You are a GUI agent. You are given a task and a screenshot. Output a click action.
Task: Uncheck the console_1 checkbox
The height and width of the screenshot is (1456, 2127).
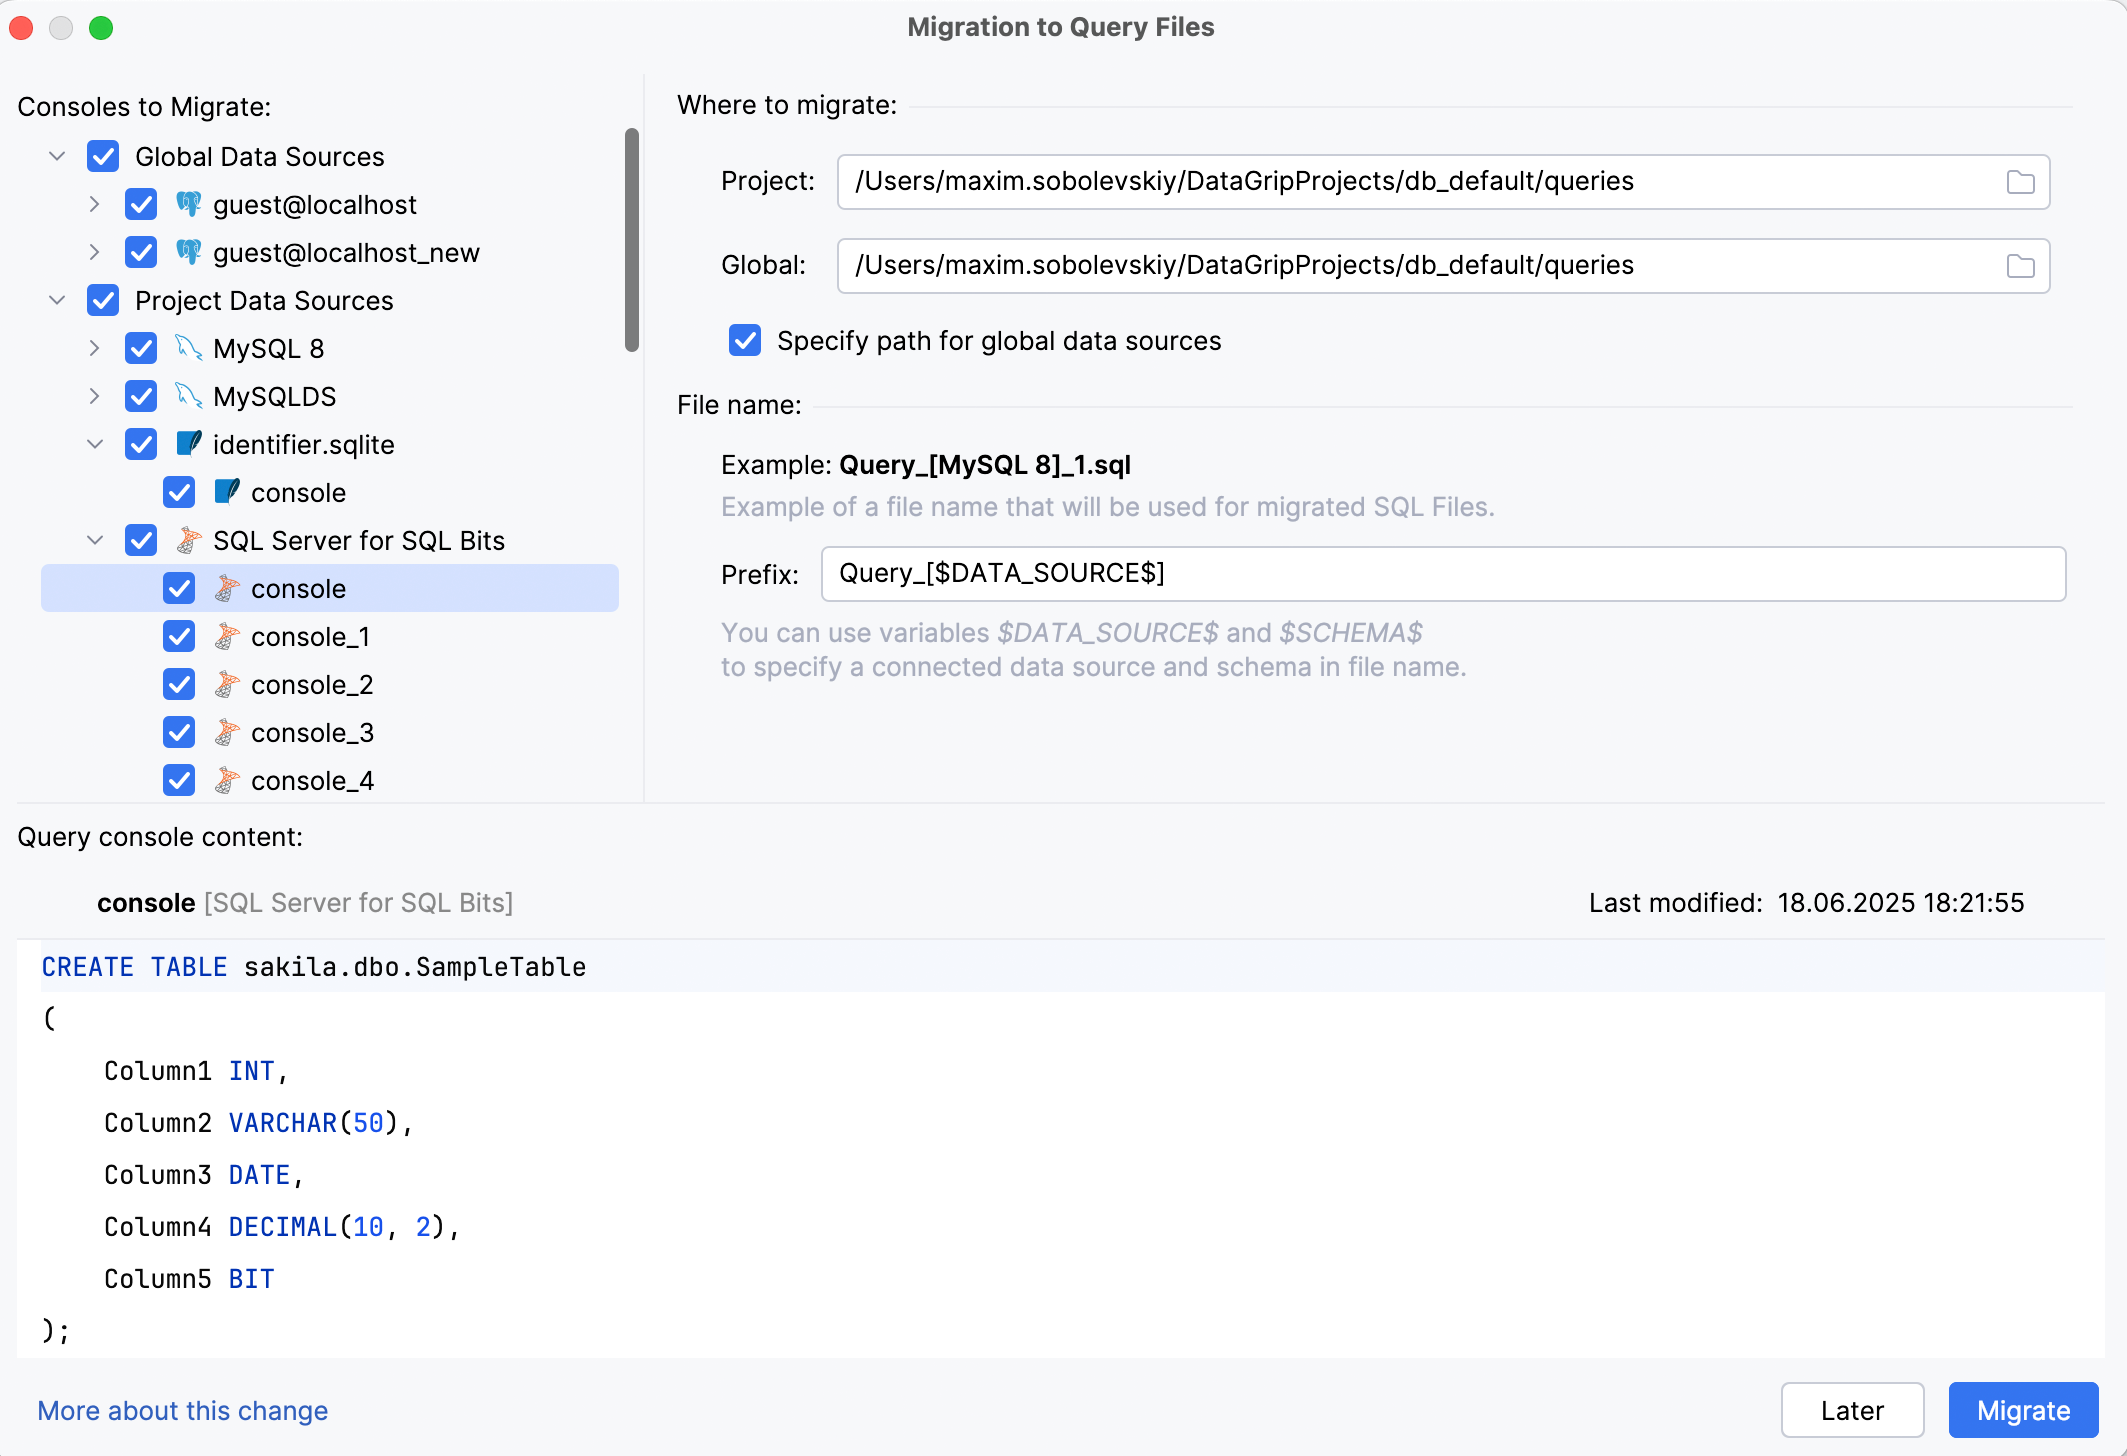[x=179, y=637]
